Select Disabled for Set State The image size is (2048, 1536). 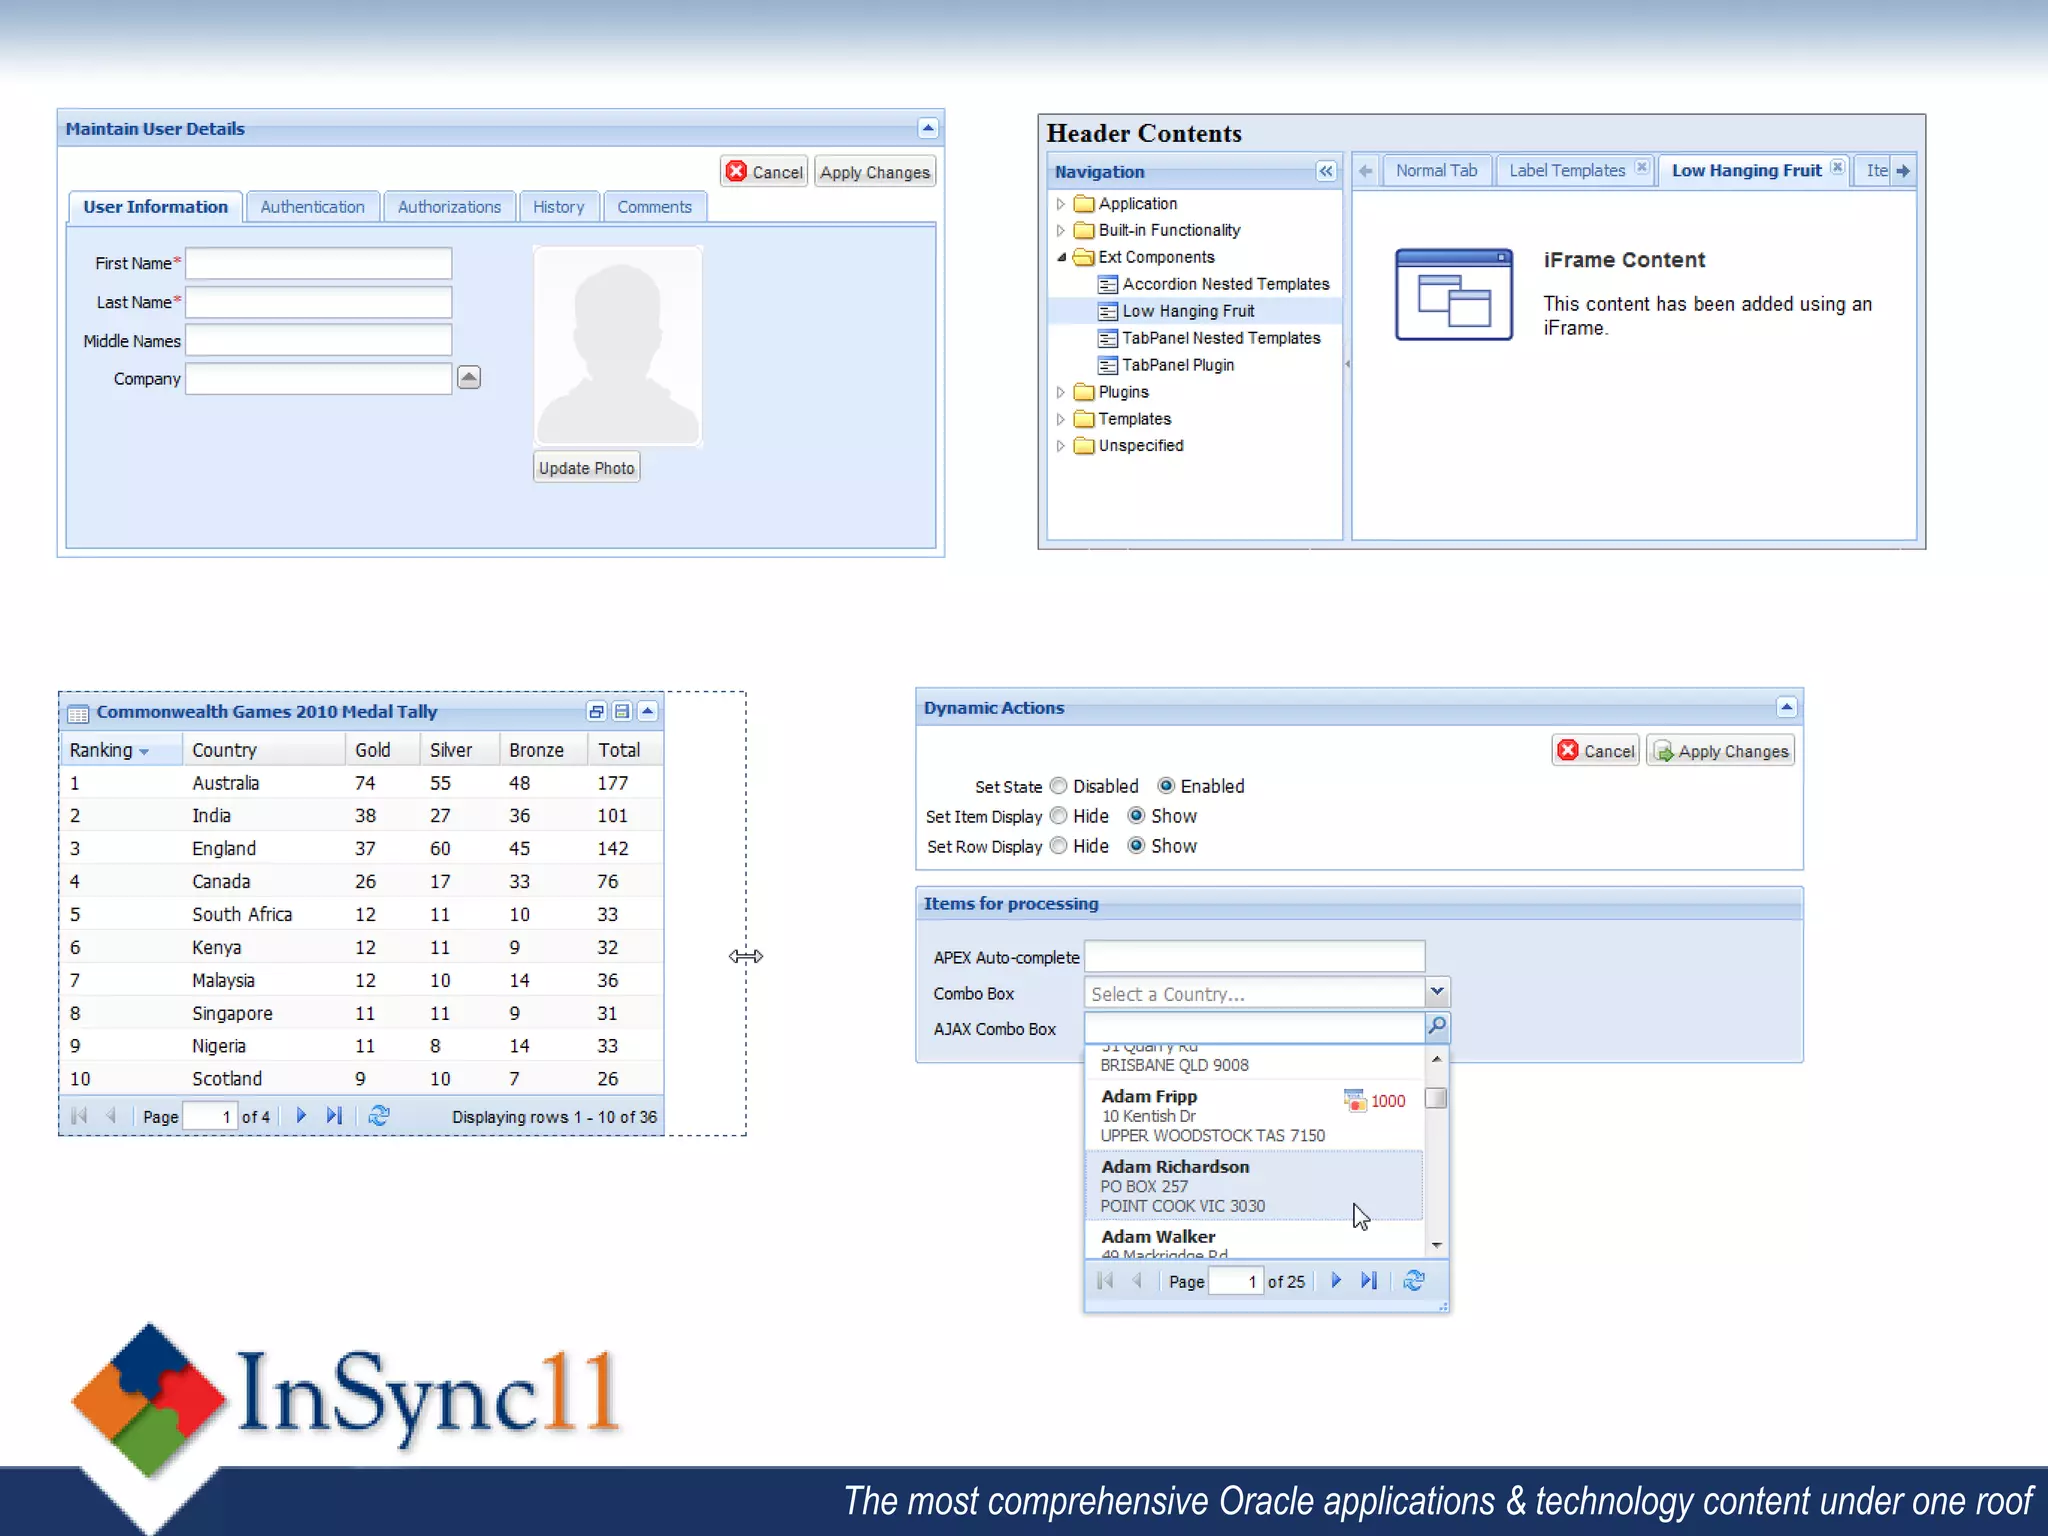point(1059,786)
